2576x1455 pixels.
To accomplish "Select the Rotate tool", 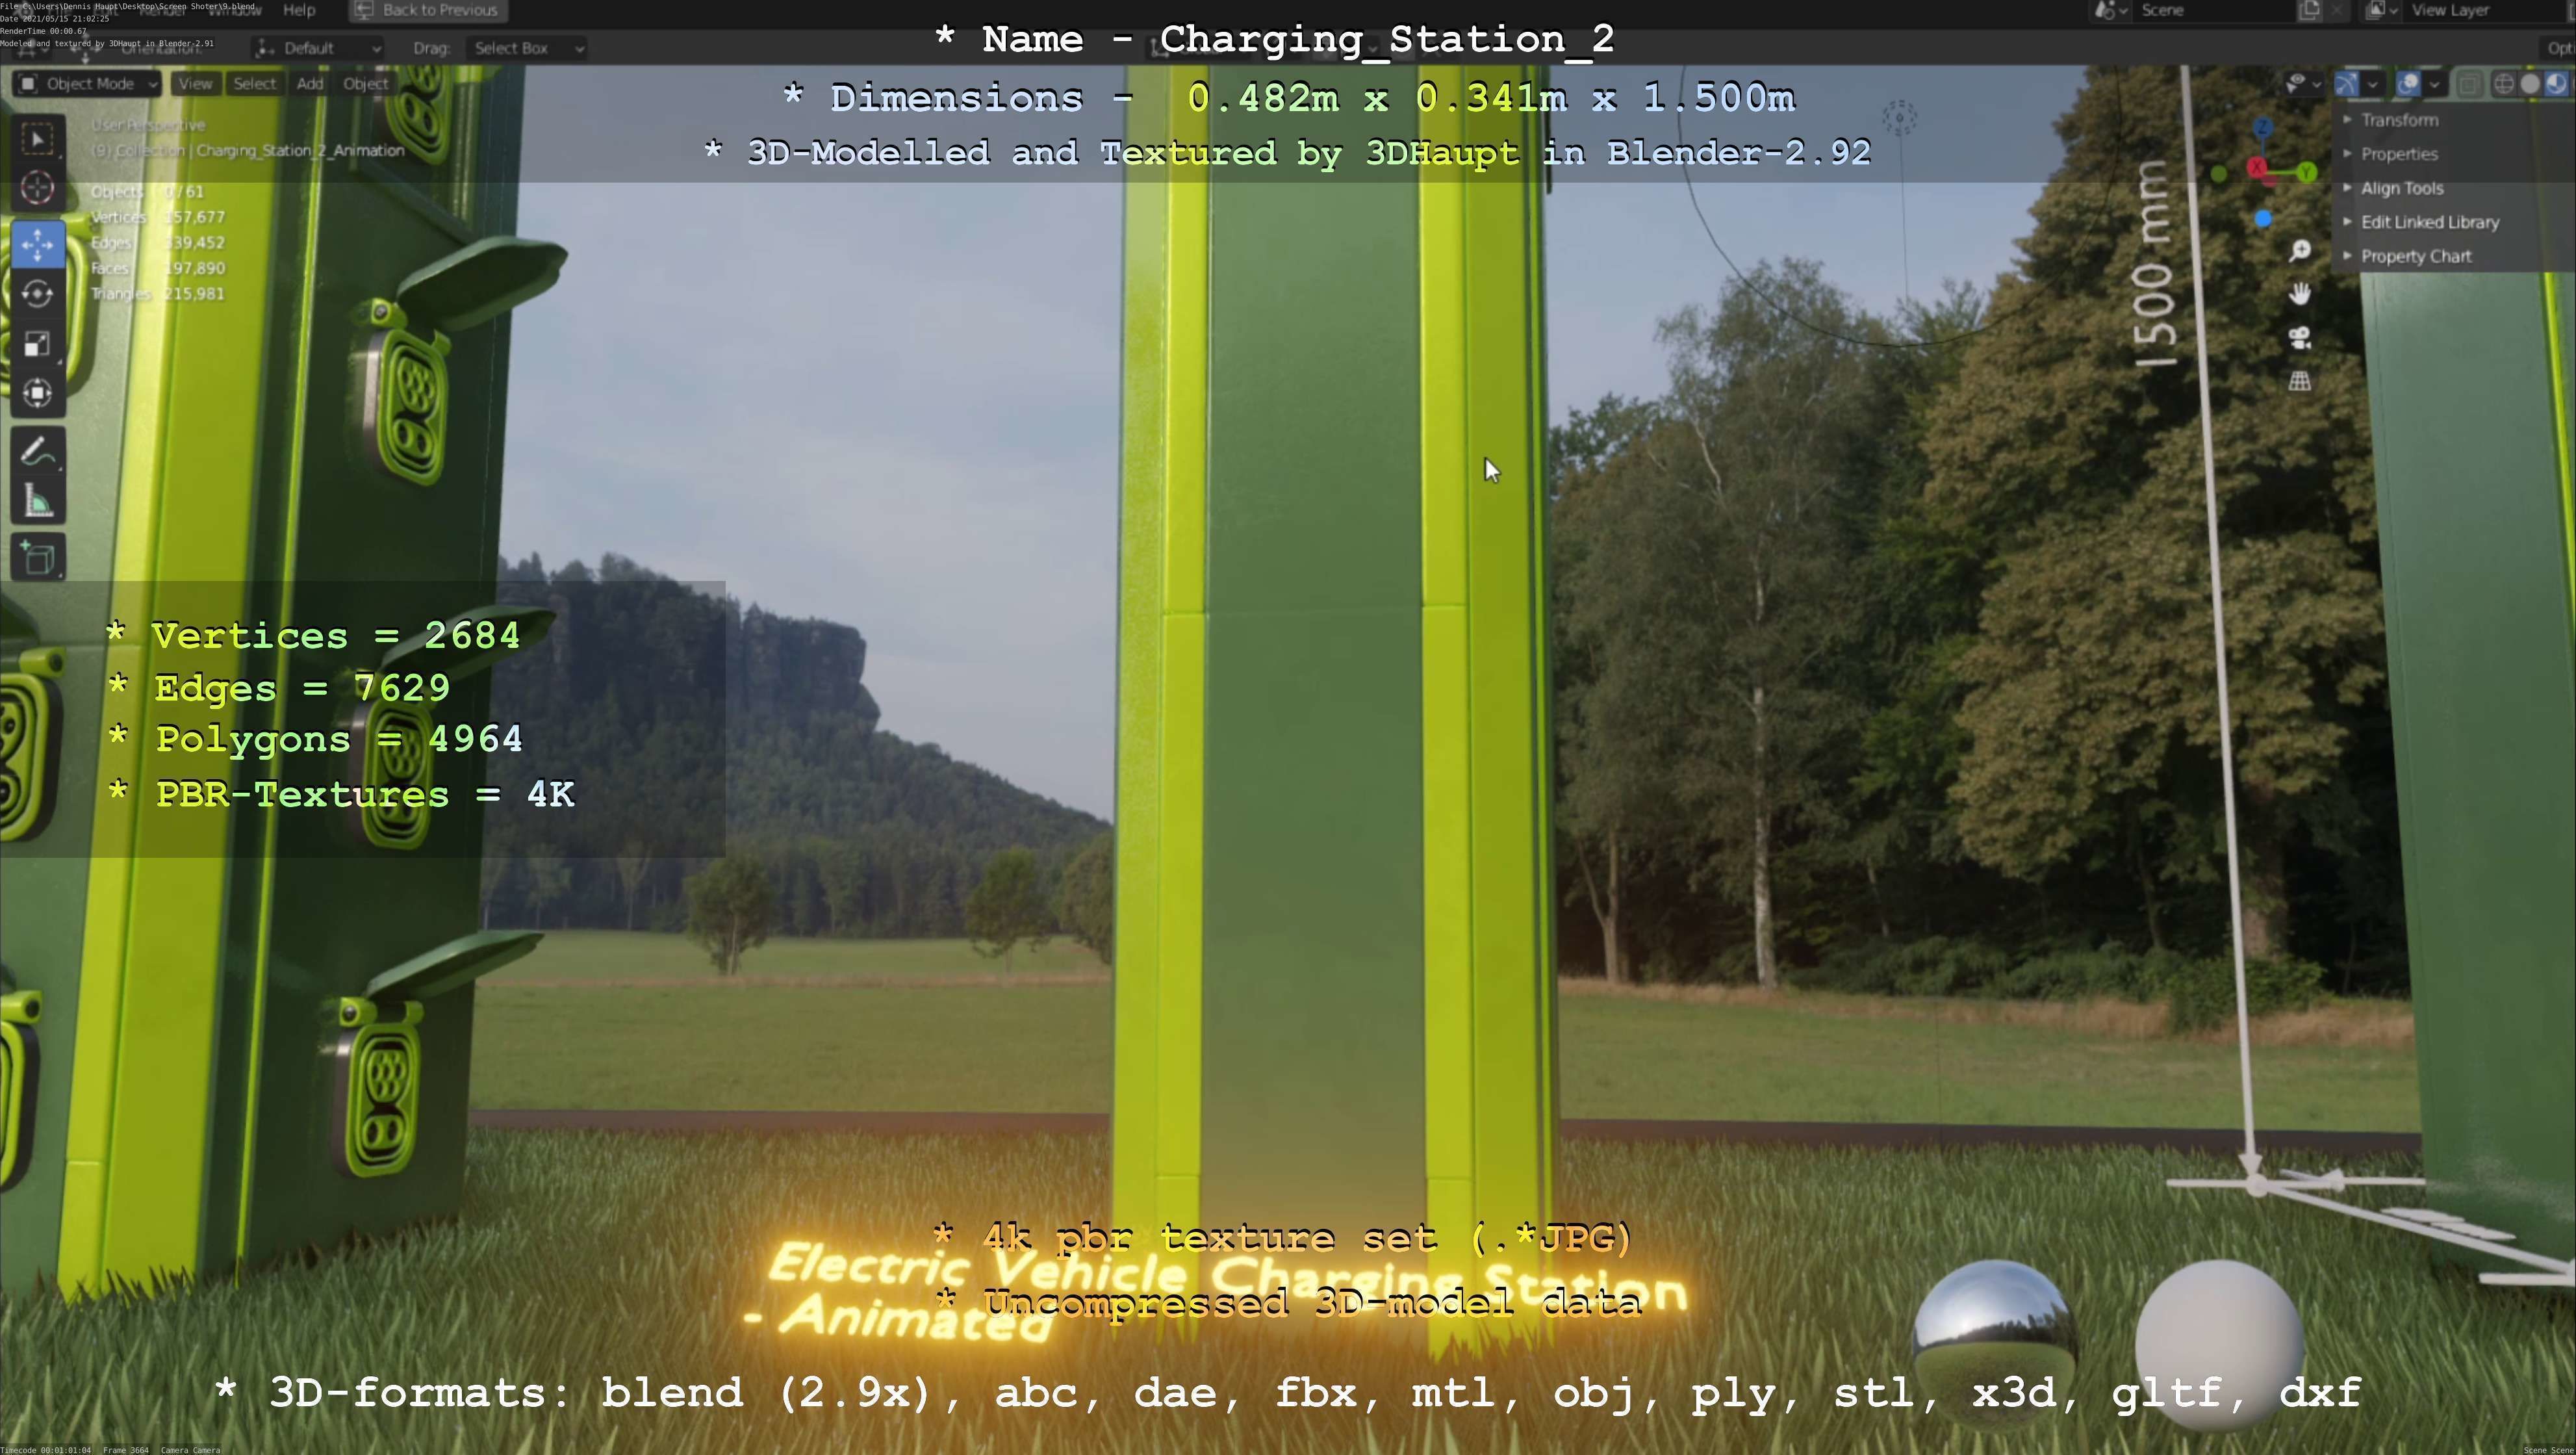I will pyautogui.click(x=38, y=294).
